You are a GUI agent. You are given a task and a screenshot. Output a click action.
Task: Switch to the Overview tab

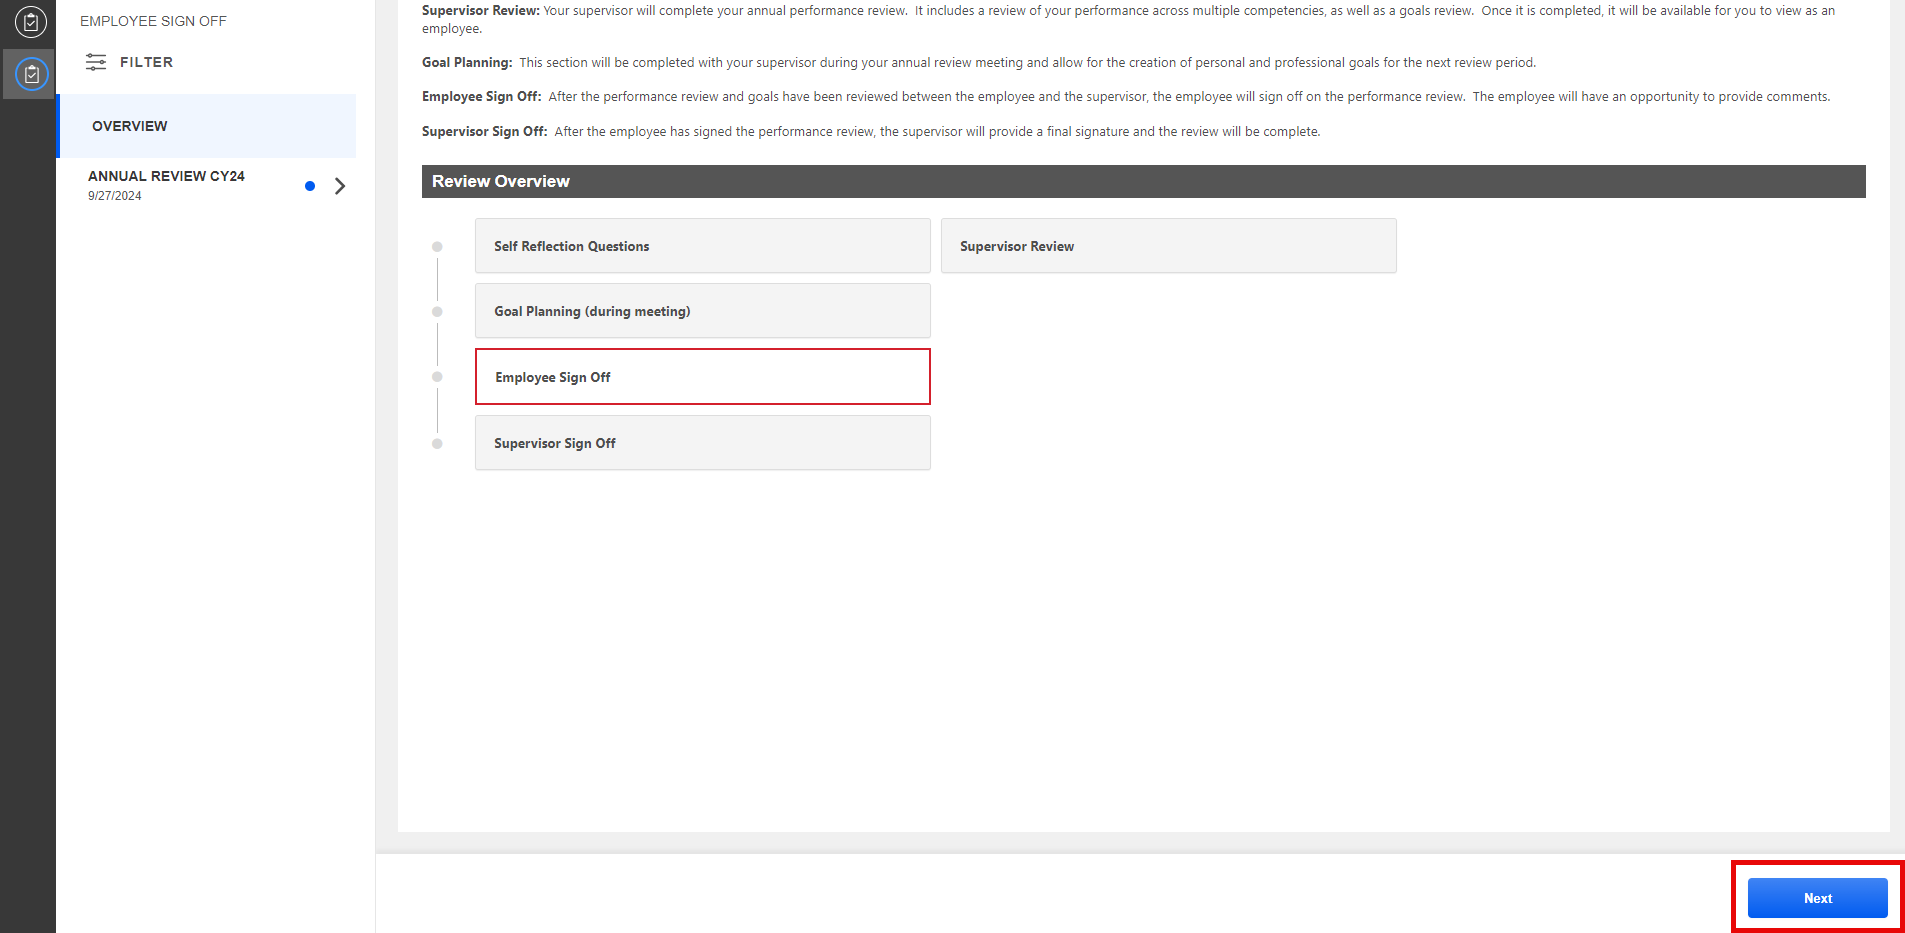129,125
